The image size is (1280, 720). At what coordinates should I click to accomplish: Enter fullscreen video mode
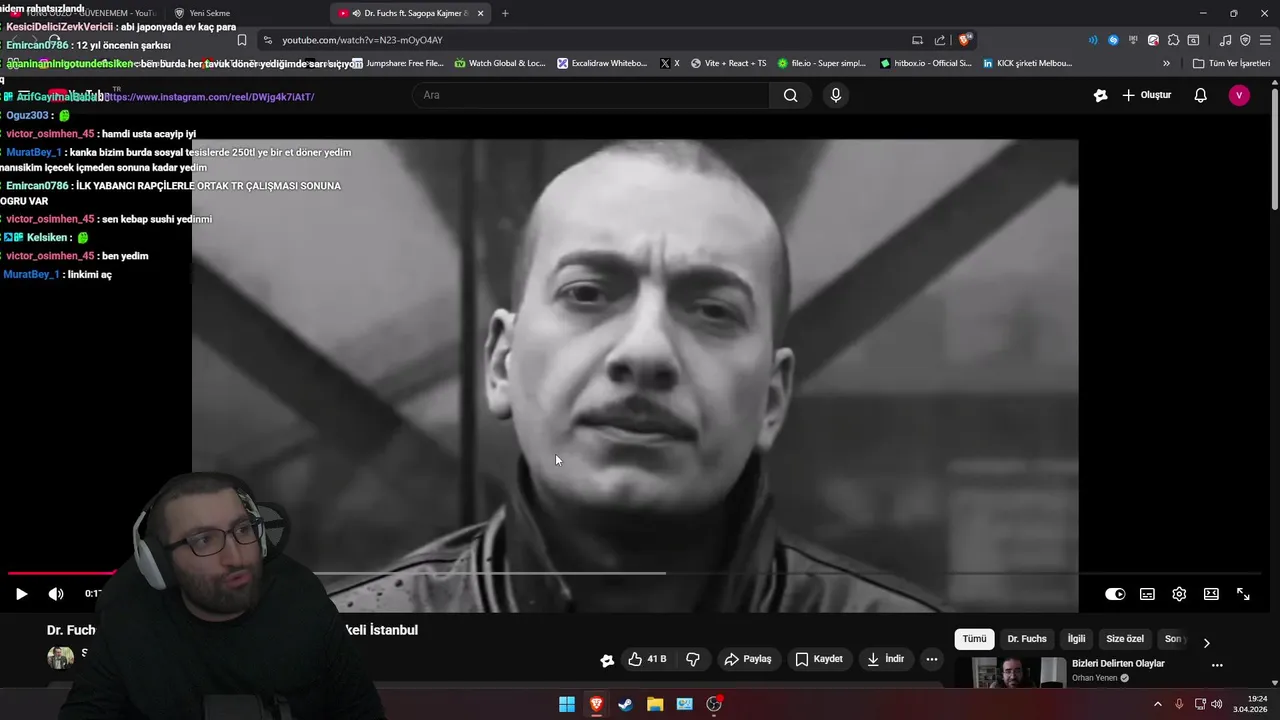tap(1243, 594)
